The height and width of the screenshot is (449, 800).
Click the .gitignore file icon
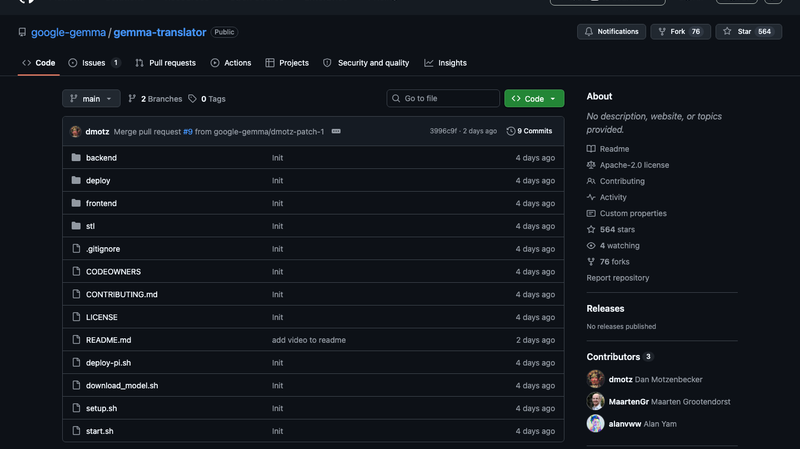76,248
